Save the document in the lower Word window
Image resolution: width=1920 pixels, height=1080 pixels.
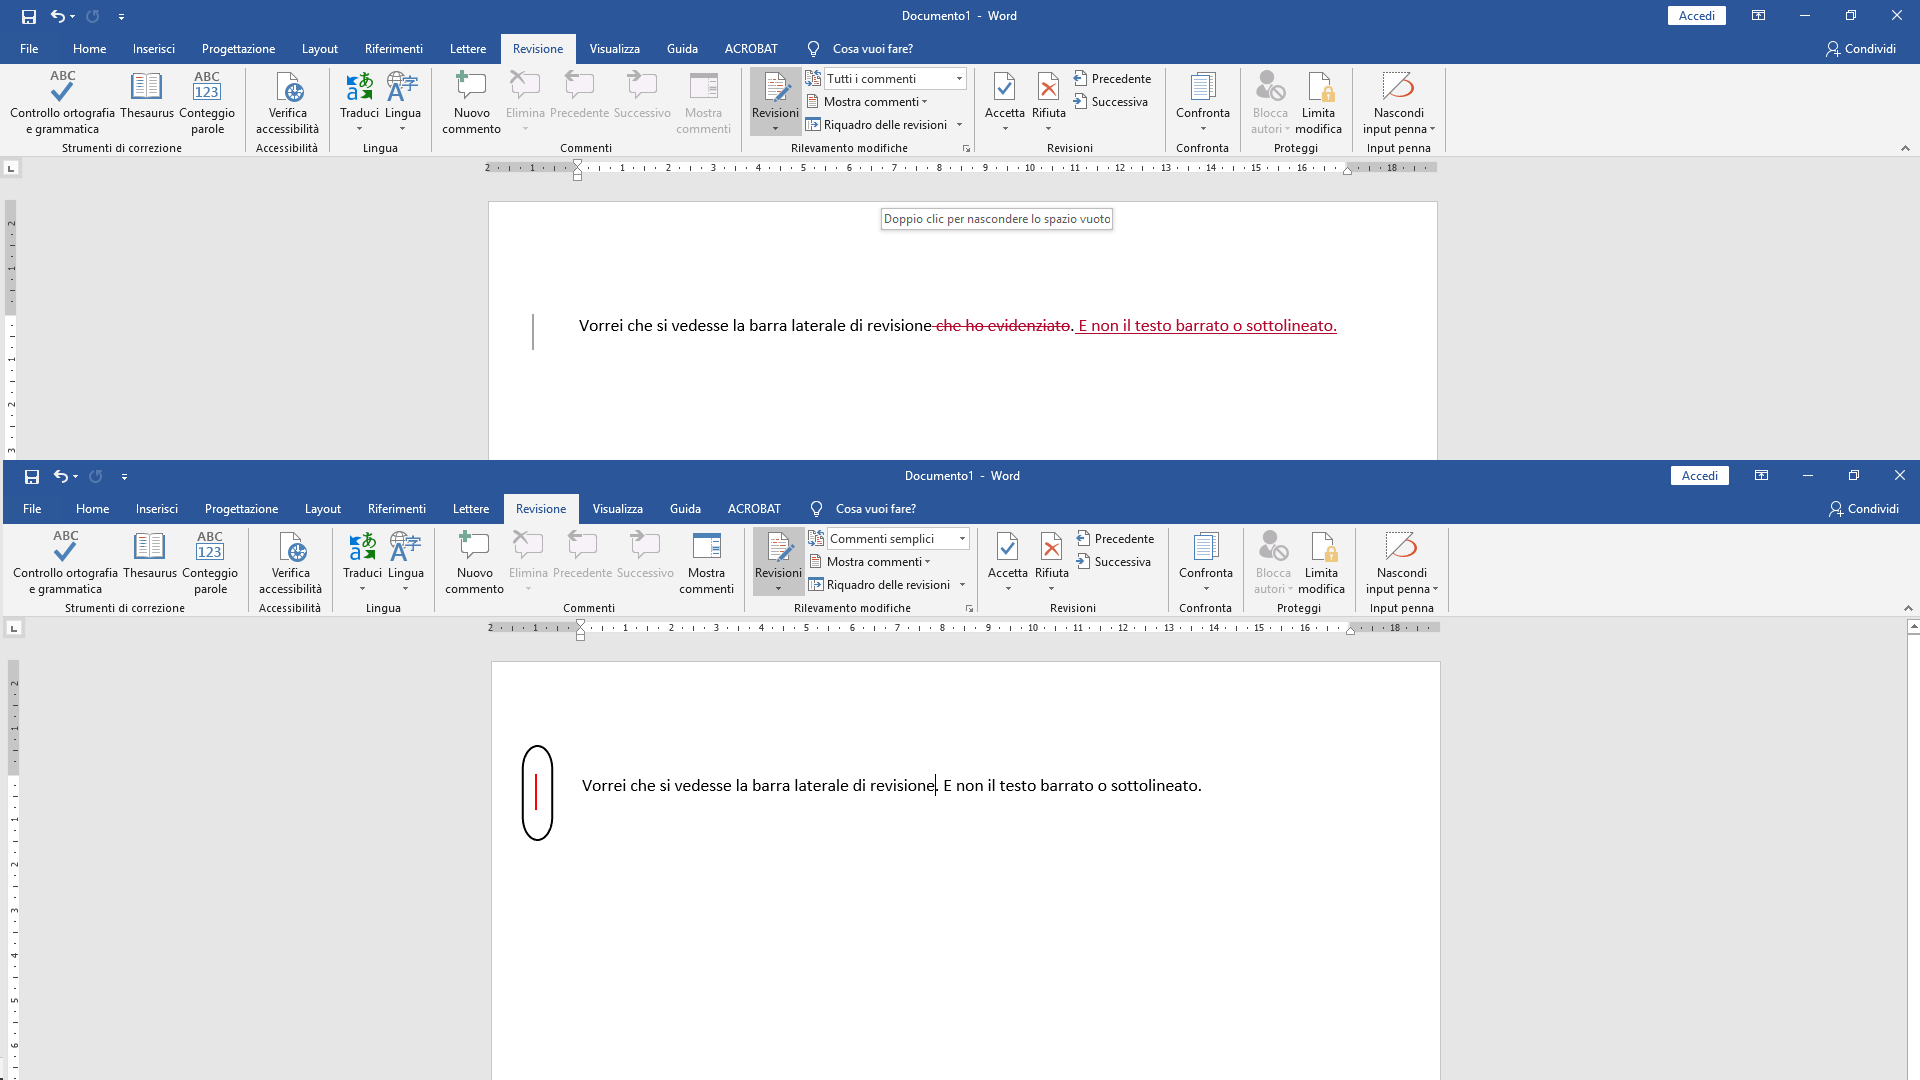[32, 476]
